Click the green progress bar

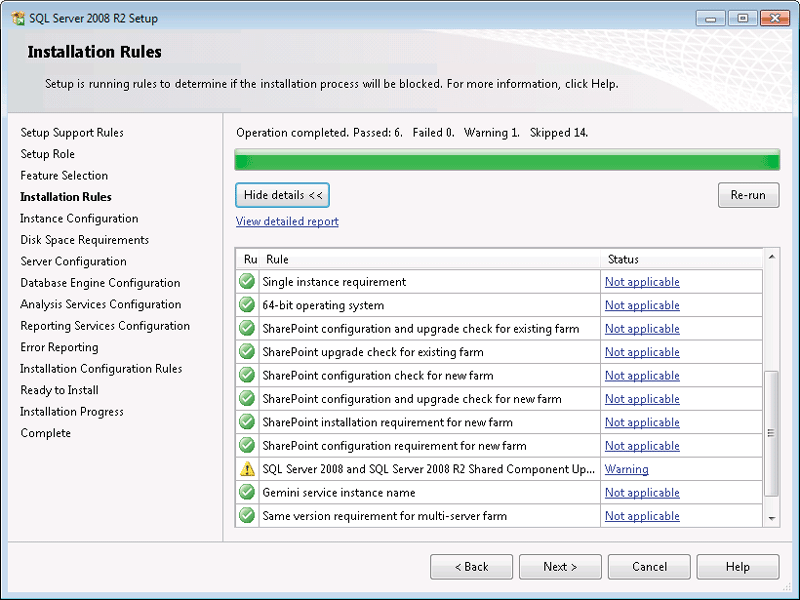pyautogui.click(x=507, y=160)
